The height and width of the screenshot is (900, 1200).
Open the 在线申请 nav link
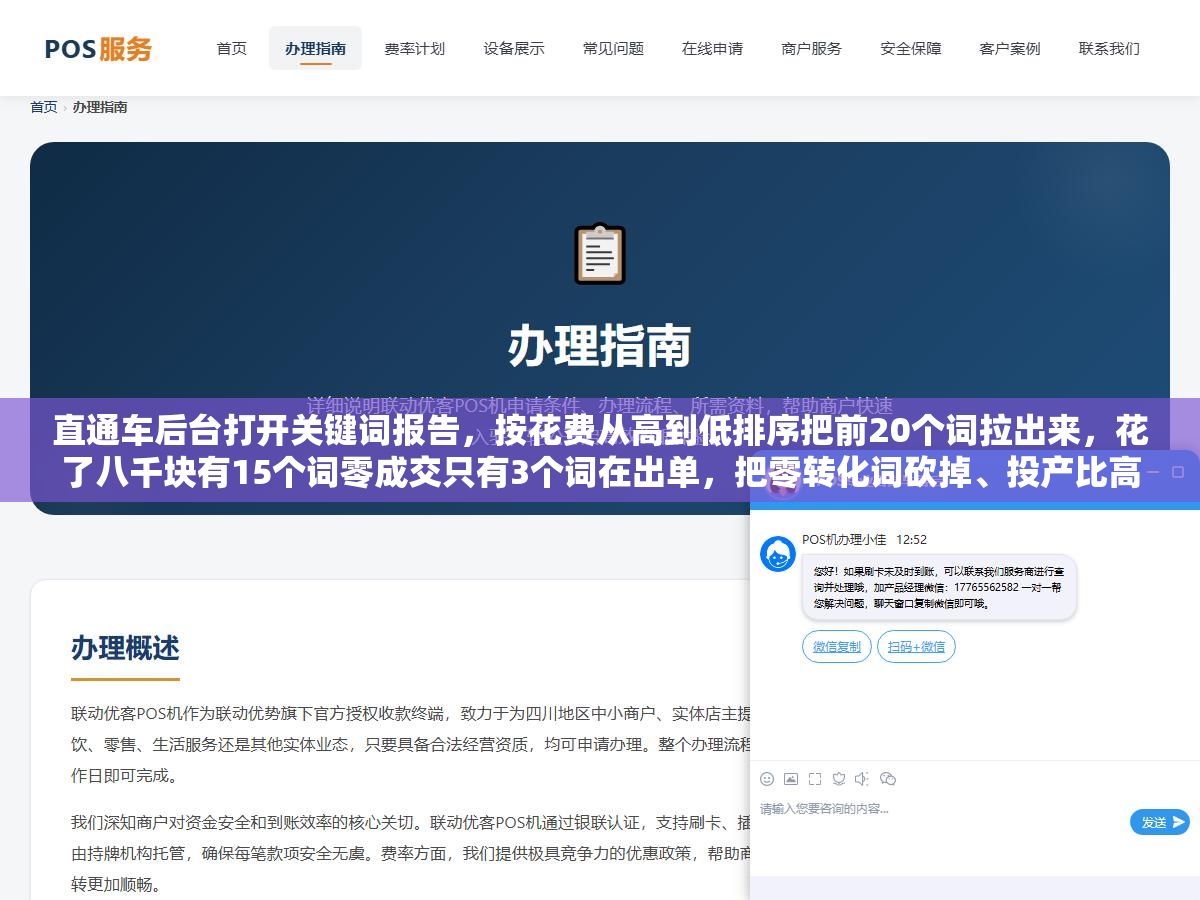tap(712, 48)
